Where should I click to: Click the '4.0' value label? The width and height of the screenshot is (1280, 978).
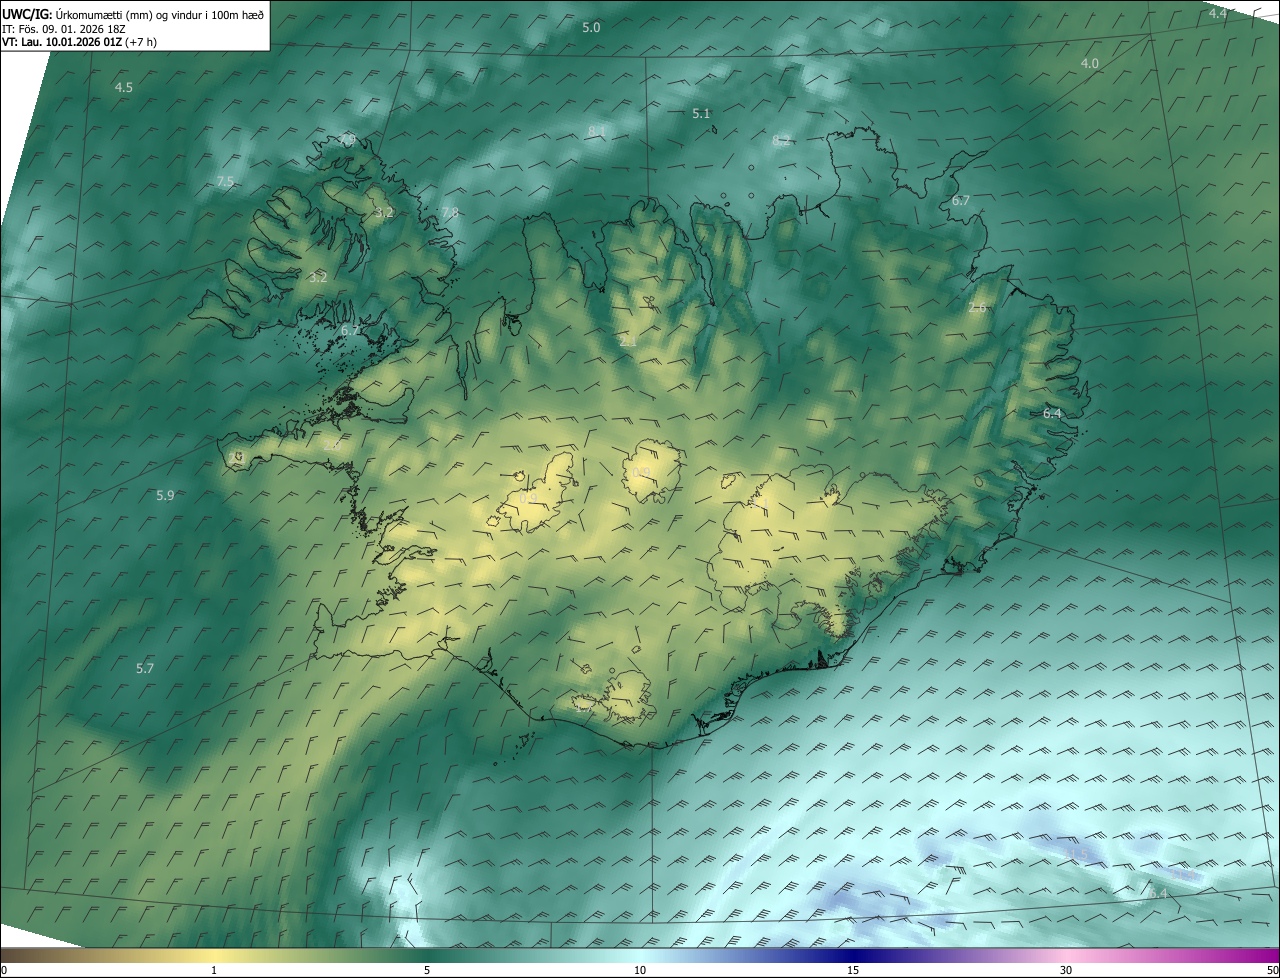tap(1089, 63)
